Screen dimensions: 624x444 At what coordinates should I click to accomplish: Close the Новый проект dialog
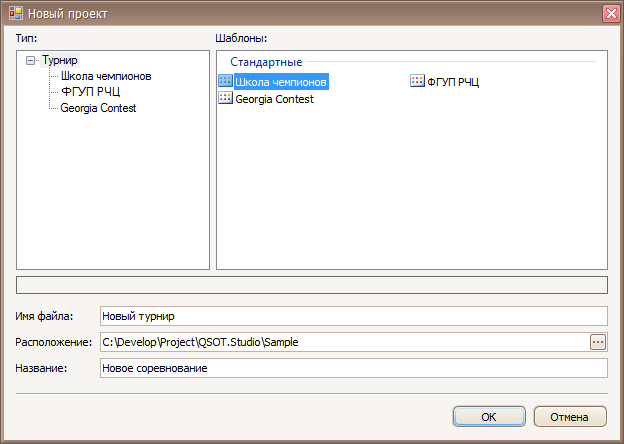pos(610,14)
